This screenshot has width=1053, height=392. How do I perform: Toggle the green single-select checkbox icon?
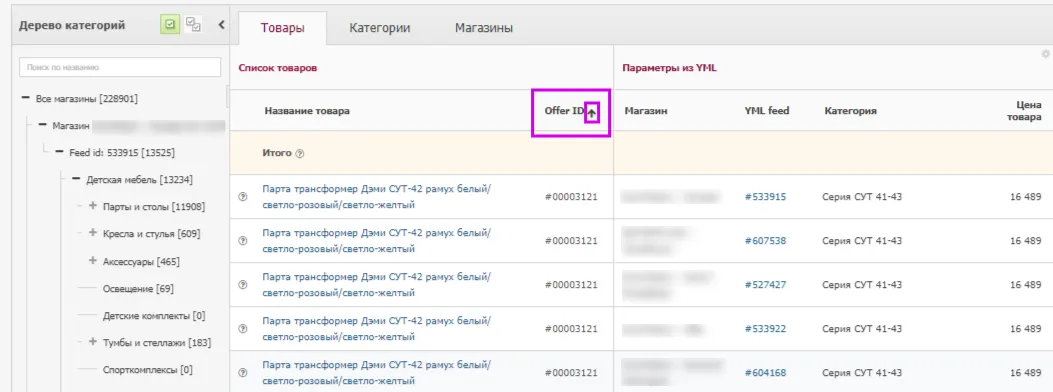[x=170, y=25]
